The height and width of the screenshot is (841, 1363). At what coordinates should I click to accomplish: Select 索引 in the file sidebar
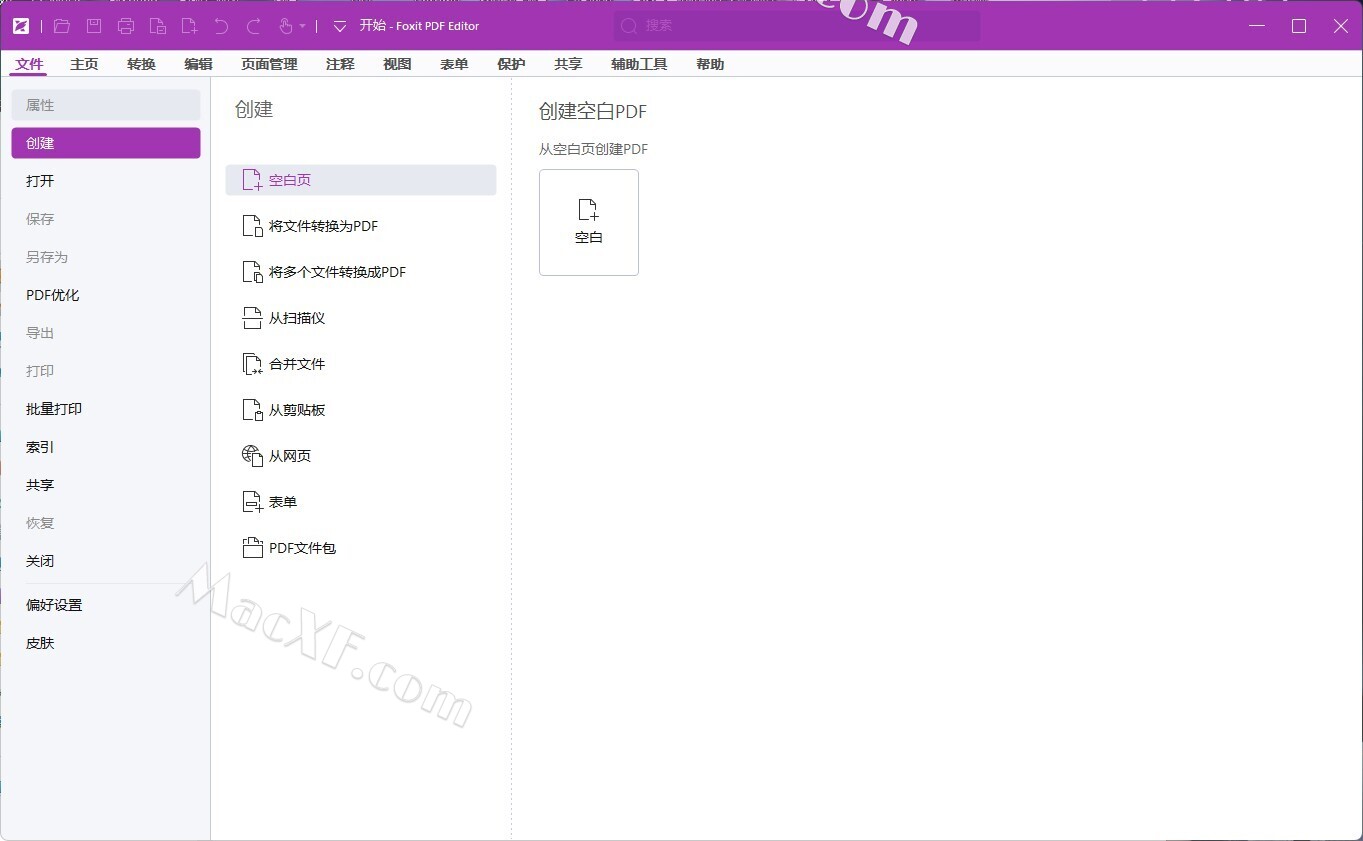[x=106, y=447]
